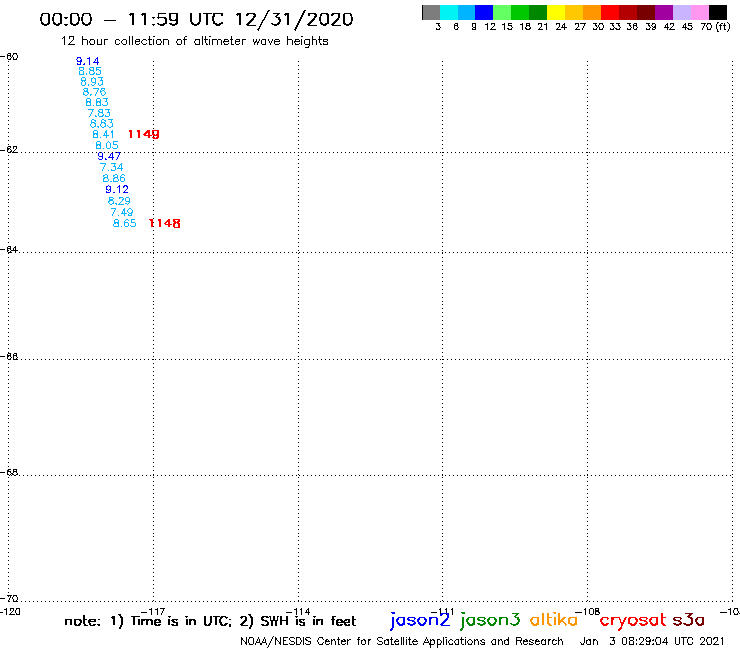This screenshot has width=740, height=650.
Task: Click the lavender swatch in the color scale
Action: pos(682,12)
